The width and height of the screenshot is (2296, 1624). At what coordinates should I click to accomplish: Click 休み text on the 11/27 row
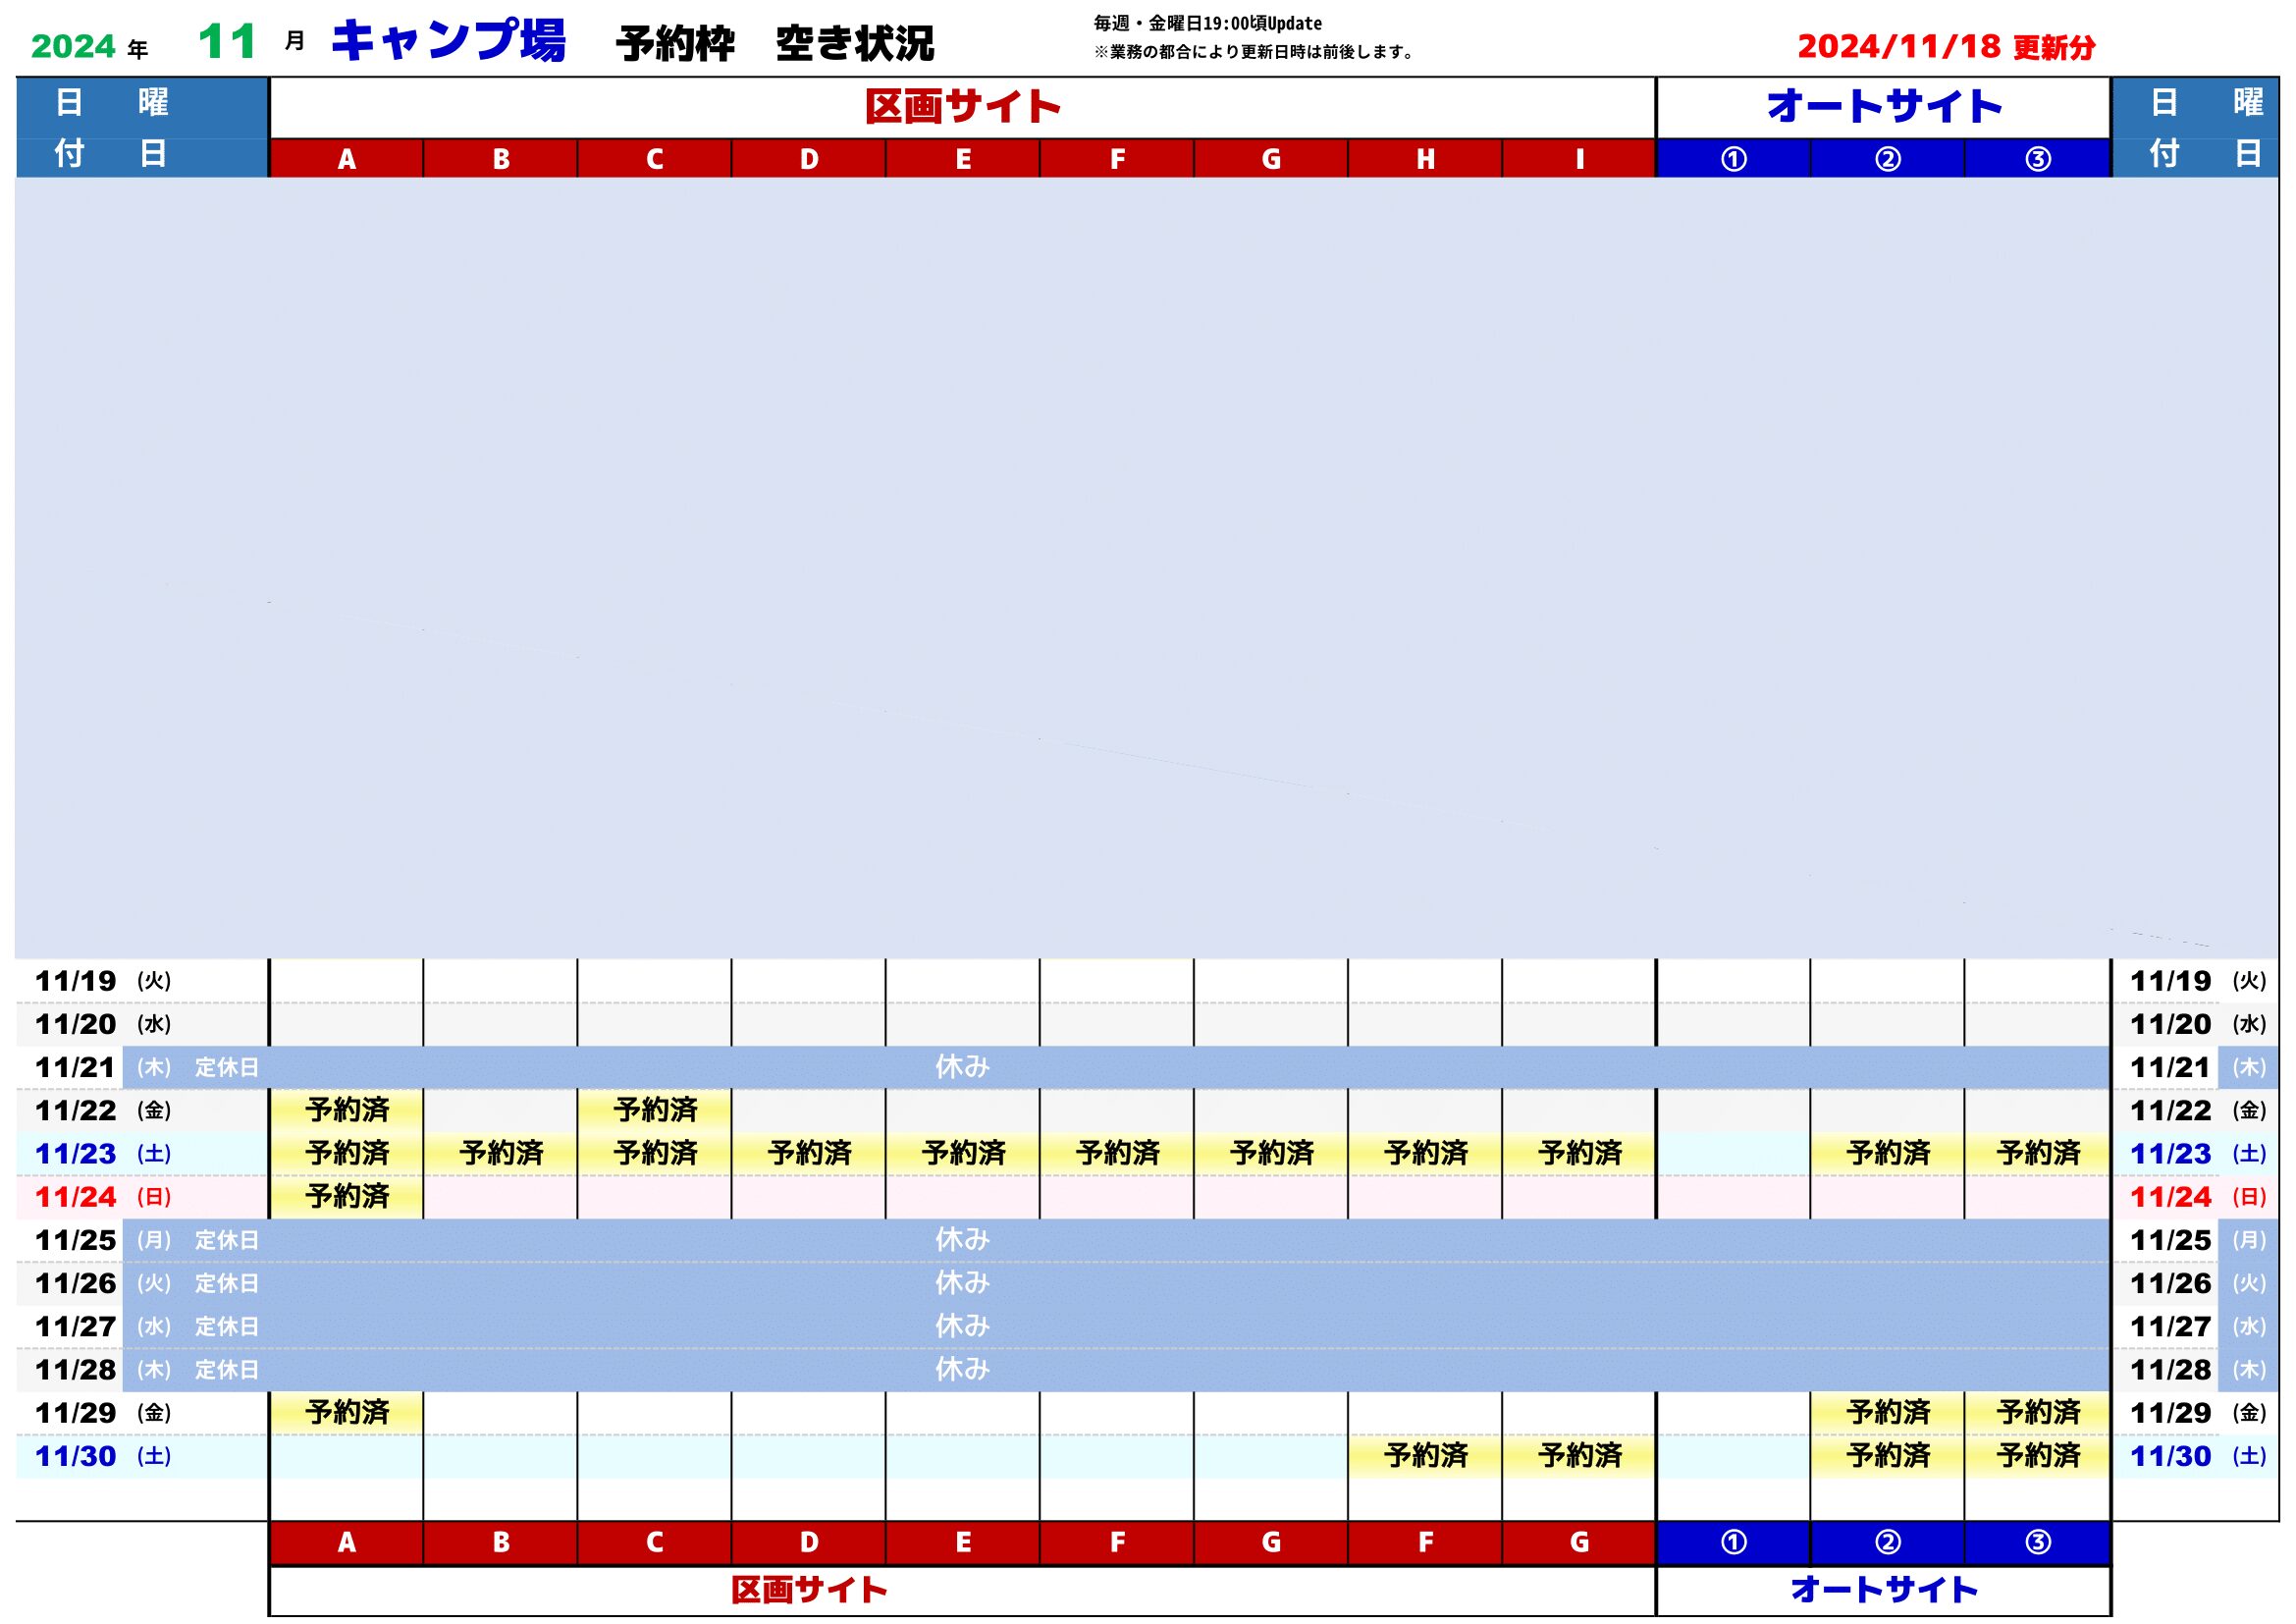point(962,1326)
